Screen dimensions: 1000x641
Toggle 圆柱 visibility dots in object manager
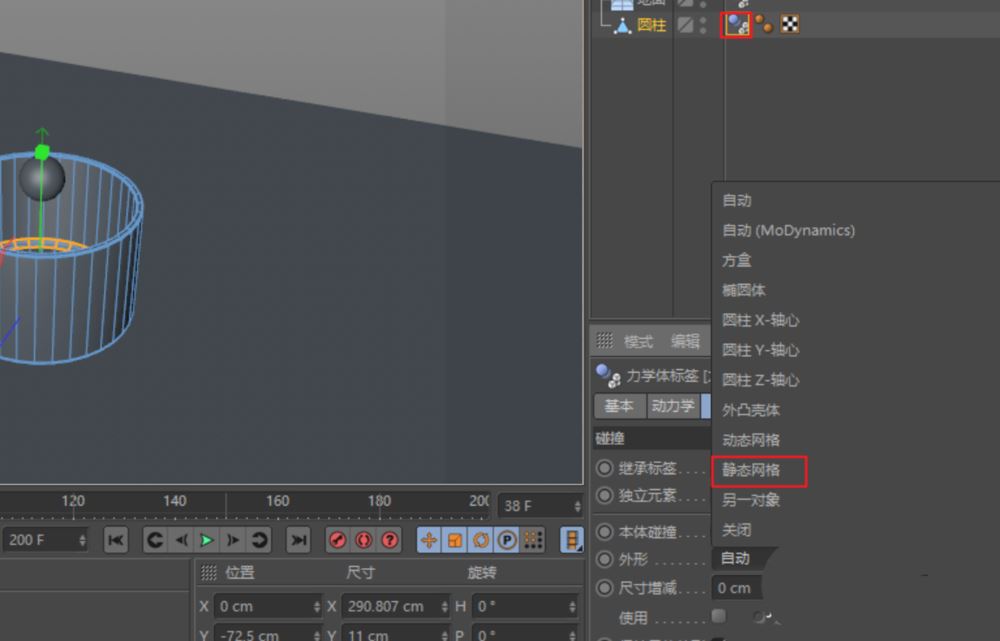(703, 25)
